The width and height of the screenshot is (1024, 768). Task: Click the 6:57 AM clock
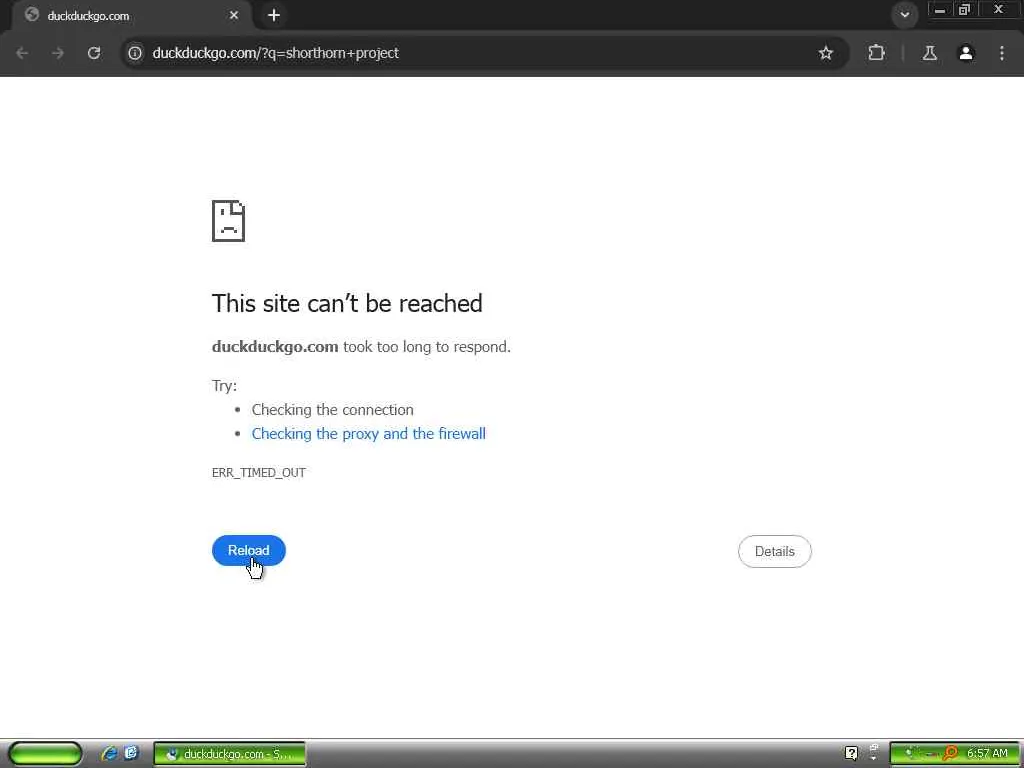click(x=987, y=753)
